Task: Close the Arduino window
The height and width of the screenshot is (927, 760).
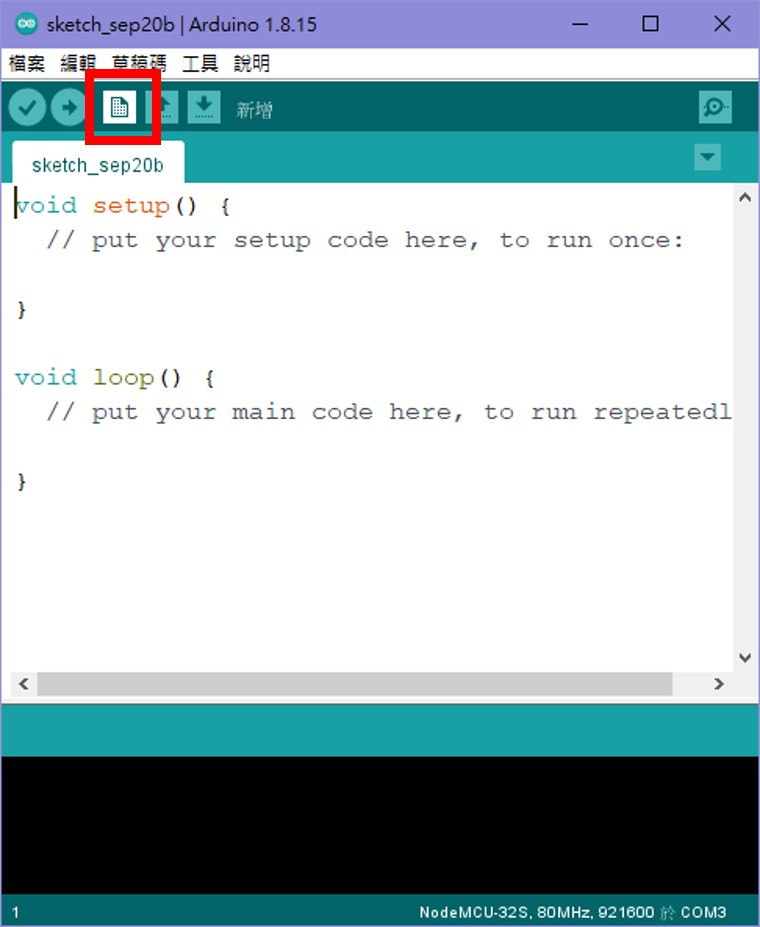Action: (x=722, y=24)
